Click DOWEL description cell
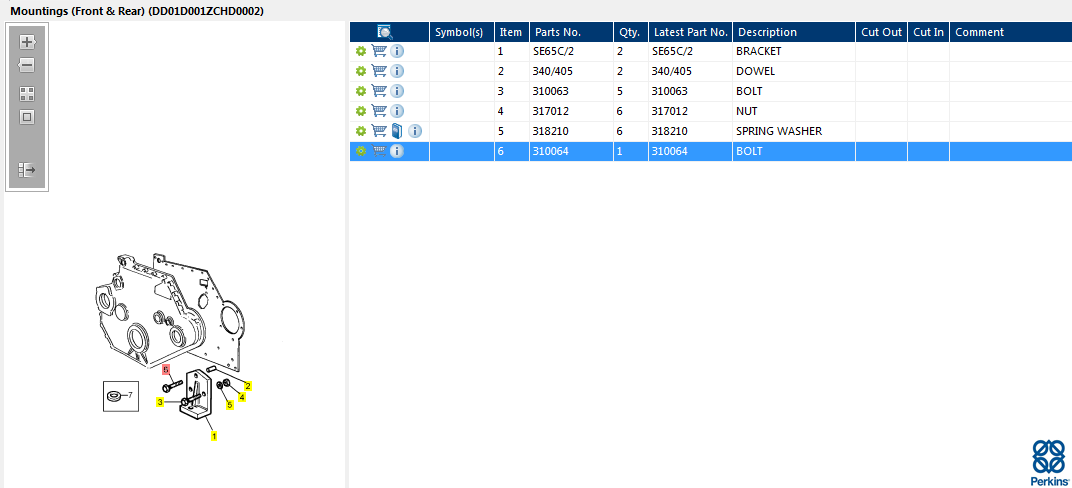 (x=794, y=71)
